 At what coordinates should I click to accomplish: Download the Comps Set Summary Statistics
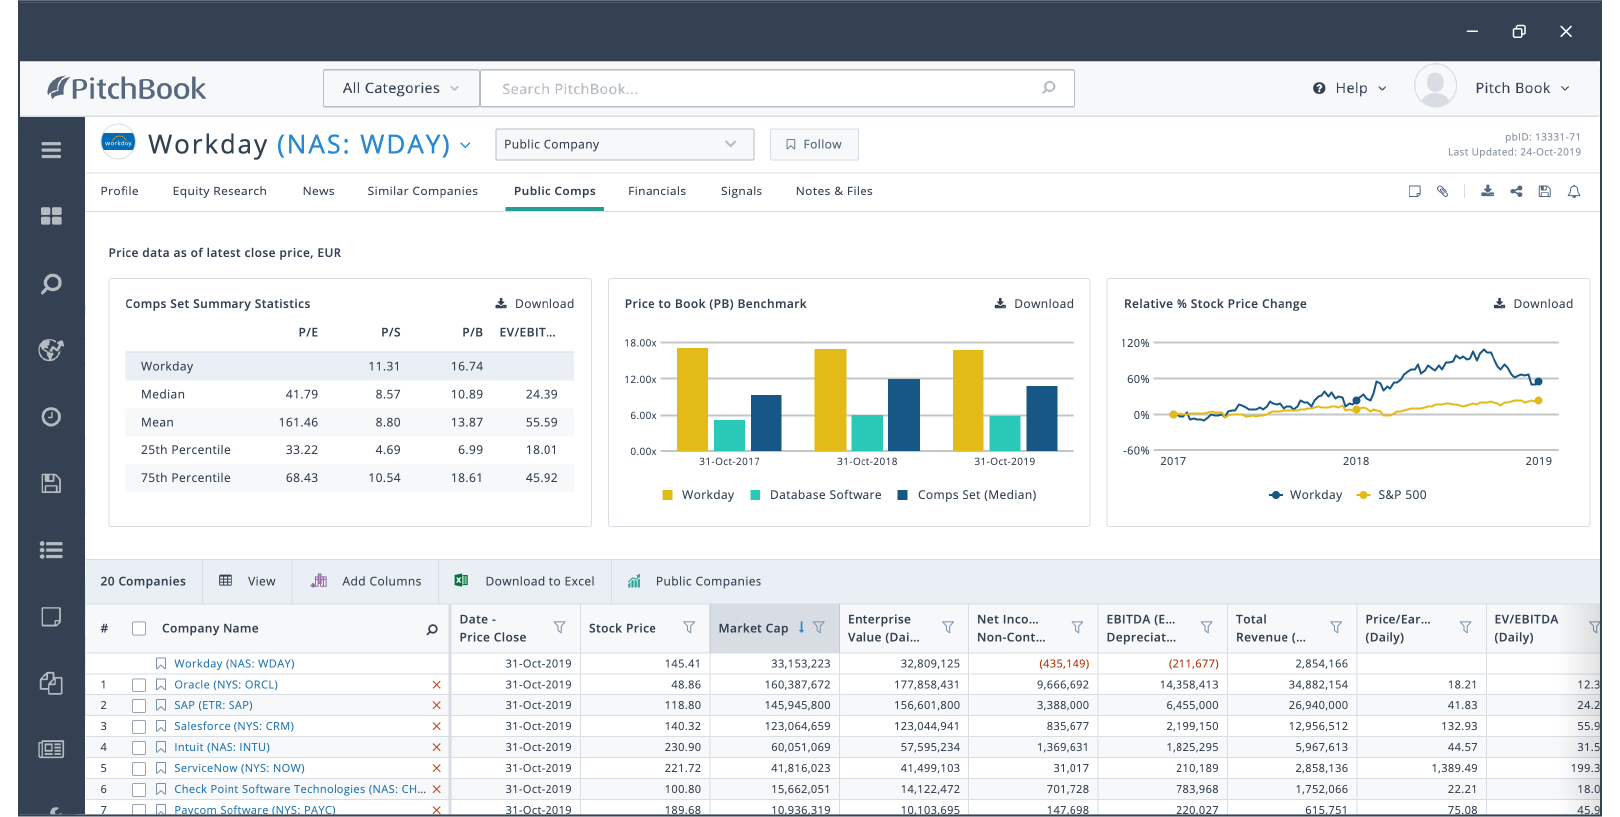tap(535, 304)
